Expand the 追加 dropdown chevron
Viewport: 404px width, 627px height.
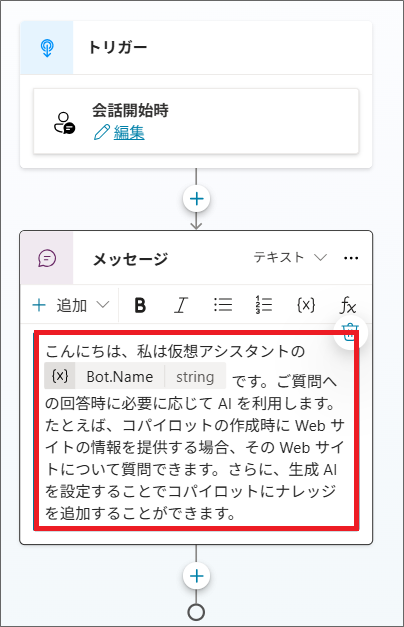click(x=103, y=305)
